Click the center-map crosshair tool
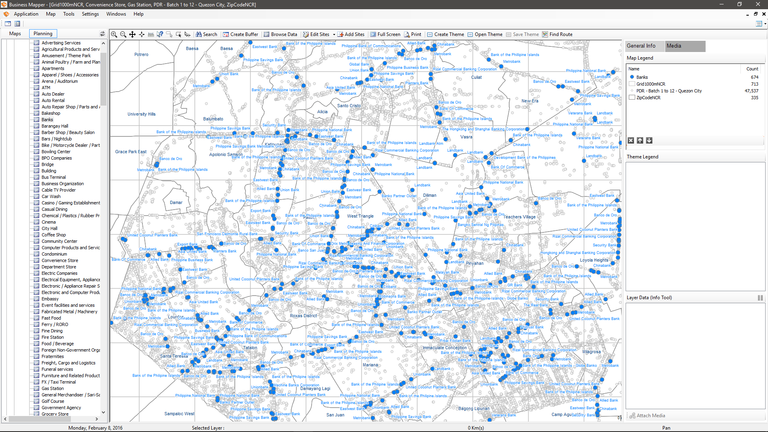The image size is (768, 432). (142, 34)
